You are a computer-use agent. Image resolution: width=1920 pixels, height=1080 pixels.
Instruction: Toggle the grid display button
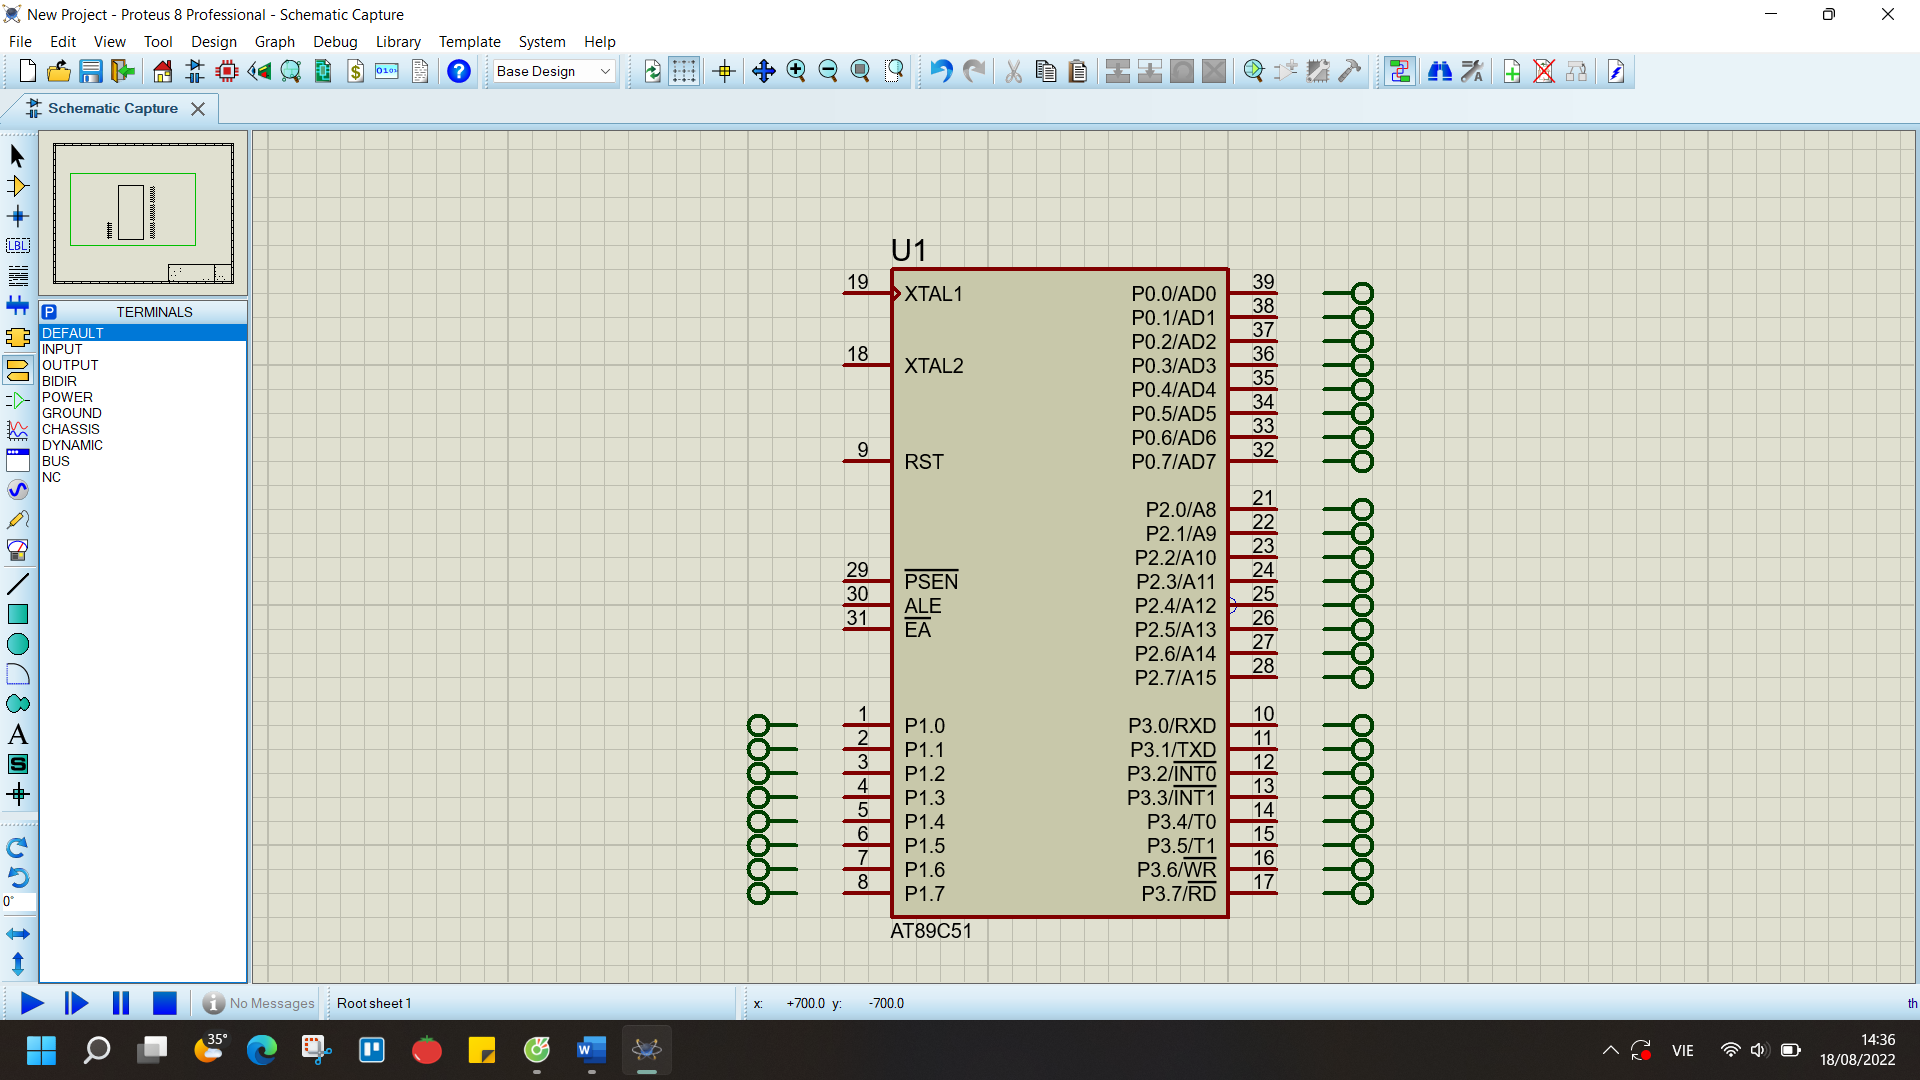coord(684,71)
